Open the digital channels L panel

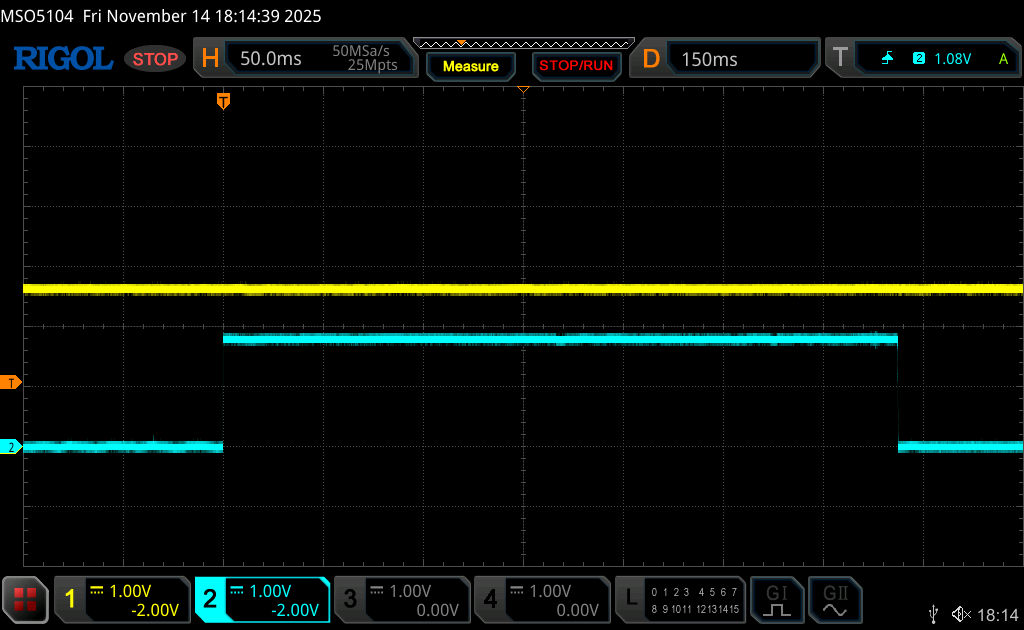tap(680, 599)
